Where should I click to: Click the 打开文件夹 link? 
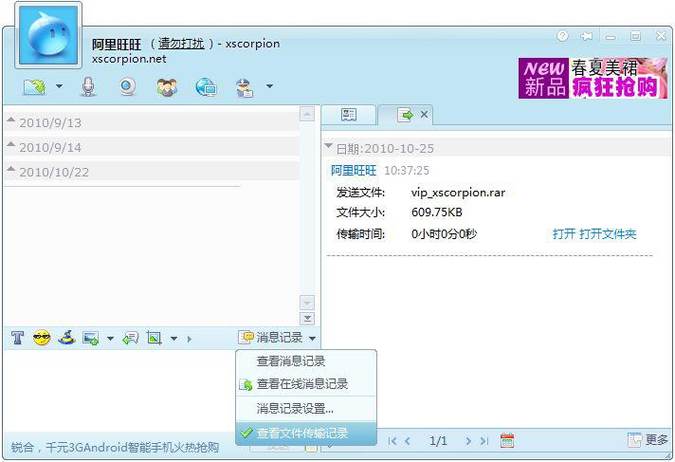point(608,234)
